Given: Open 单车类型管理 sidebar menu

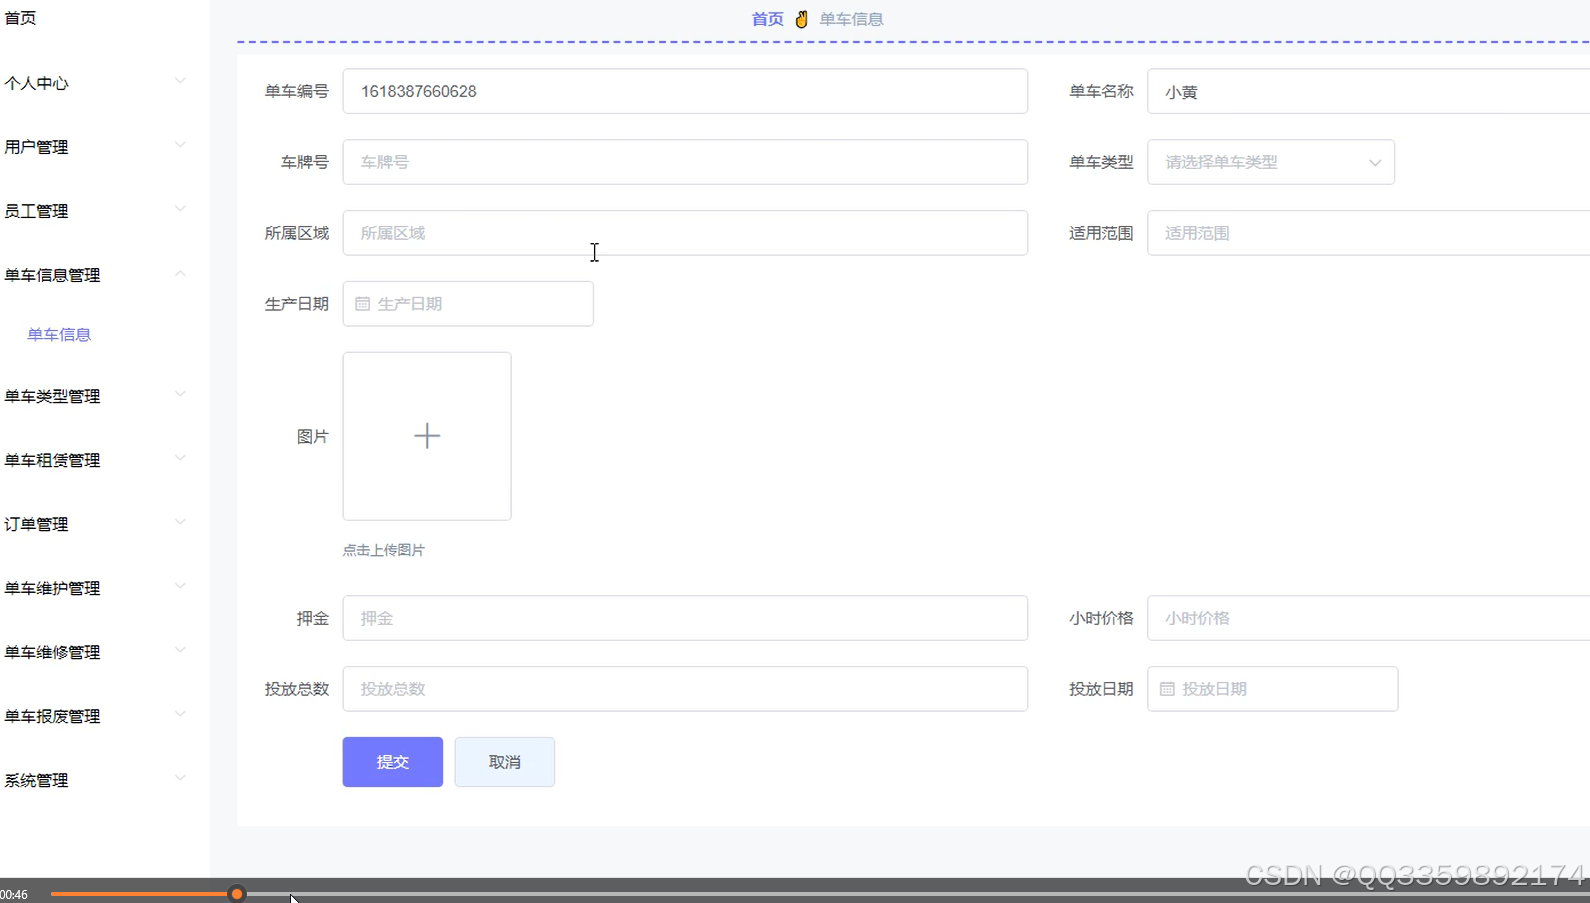Looking at the screenshot, I should 52,396.
